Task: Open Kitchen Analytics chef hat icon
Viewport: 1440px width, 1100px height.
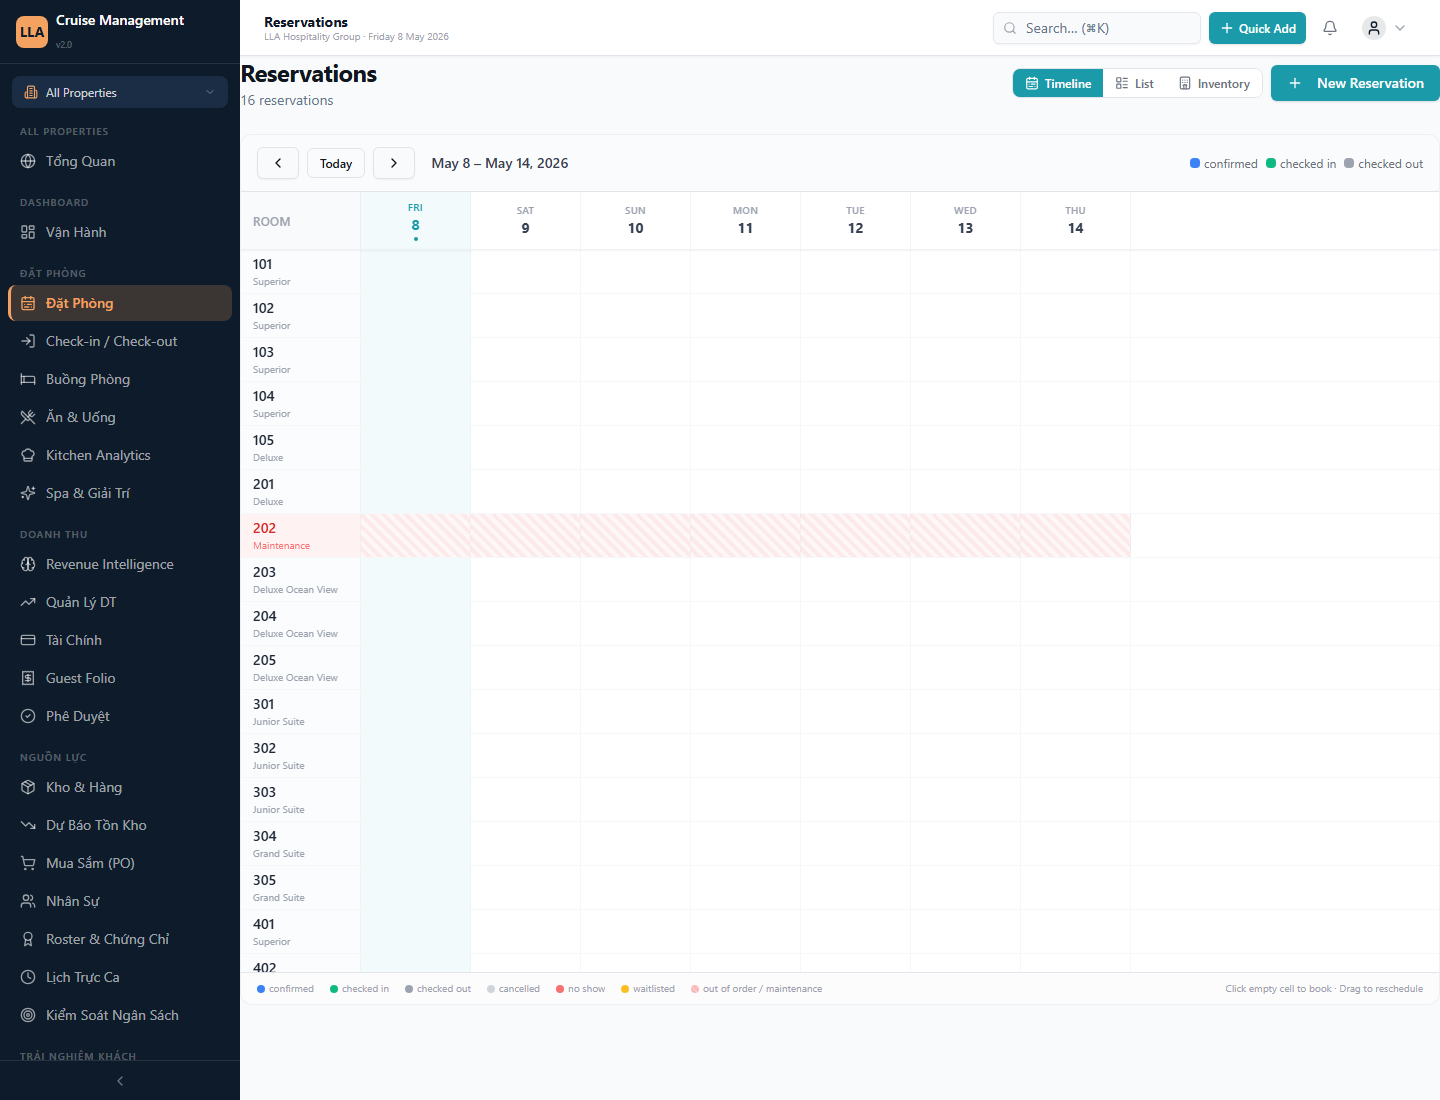Action: pyautogui.click(x=28, y=455)
